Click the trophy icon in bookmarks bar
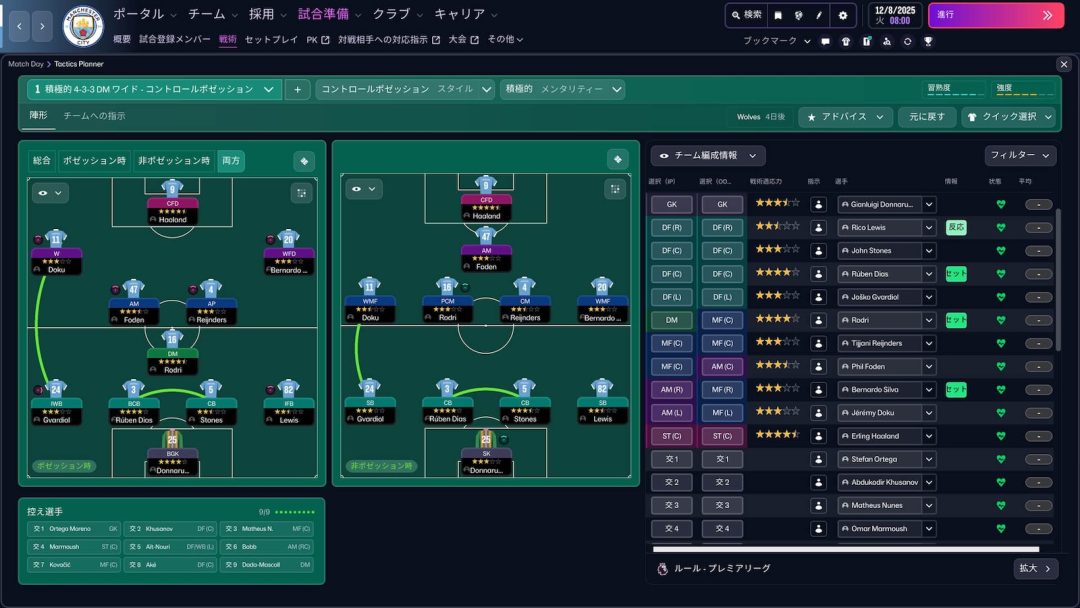 tap(928, 41)
